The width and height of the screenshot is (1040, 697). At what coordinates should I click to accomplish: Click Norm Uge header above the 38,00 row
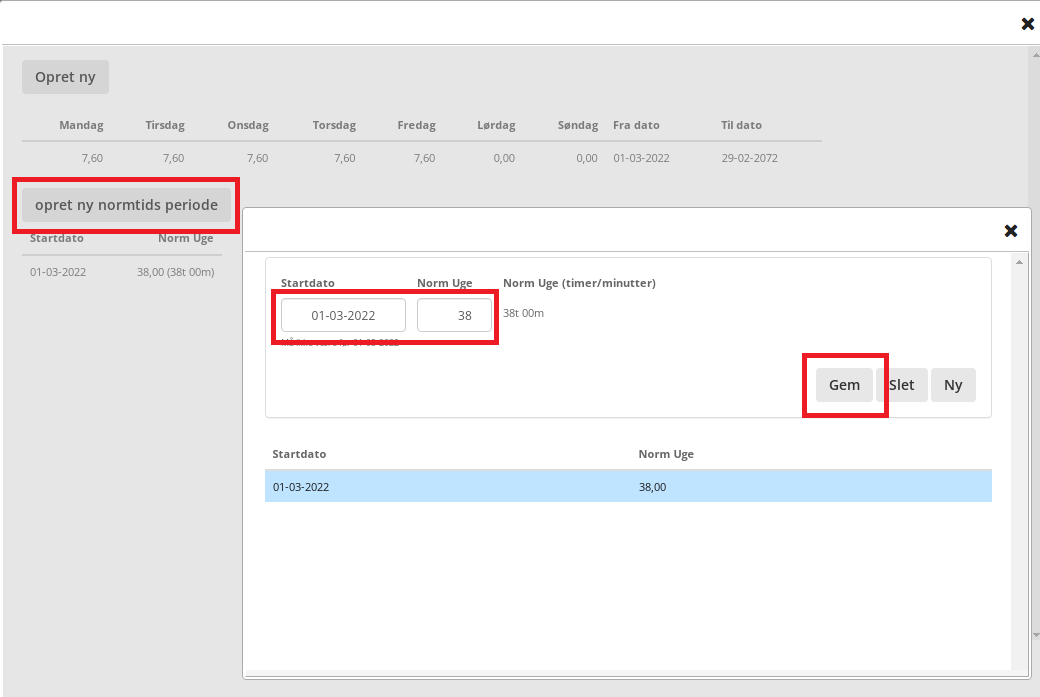(666, 454)
